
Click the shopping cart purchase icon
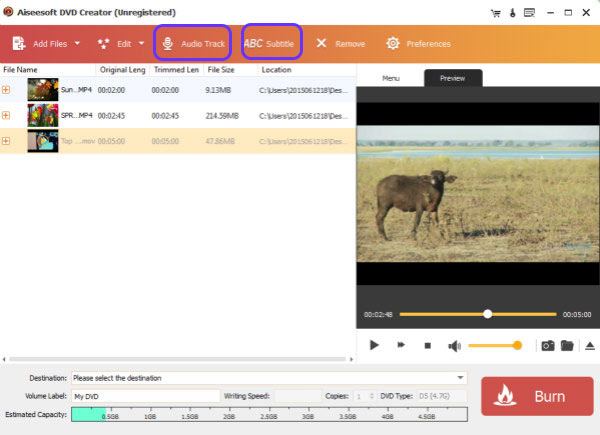pos(497,13)
